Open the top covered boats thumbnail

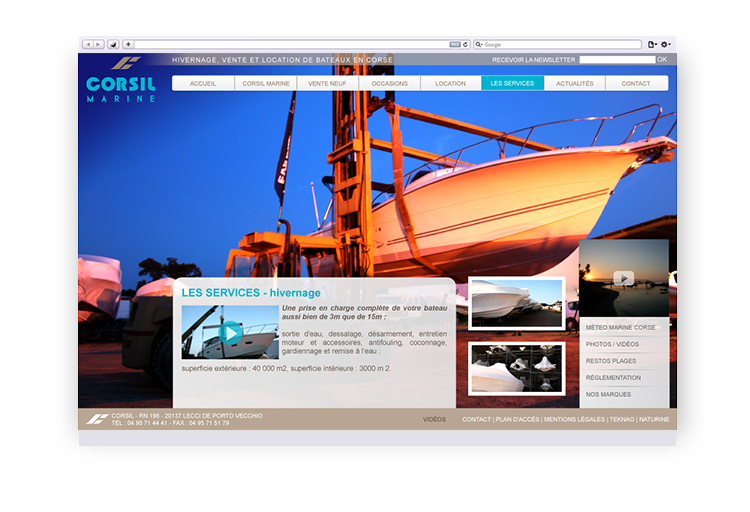point(516,303)
